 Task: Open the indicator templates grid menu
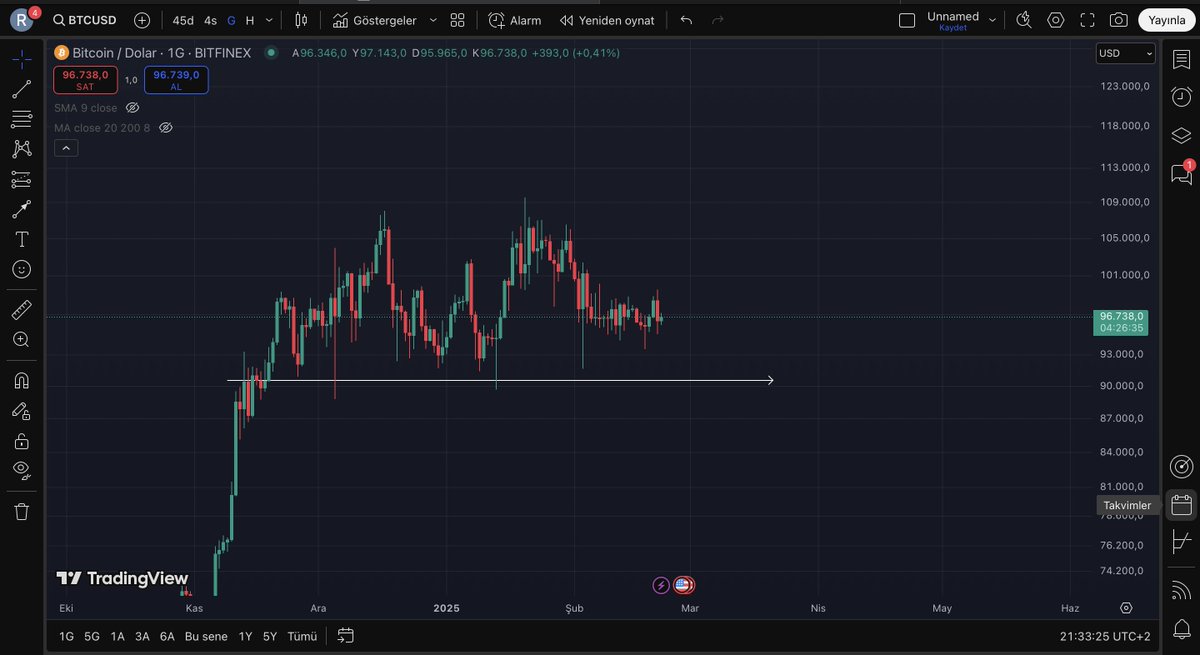point(457,20)
